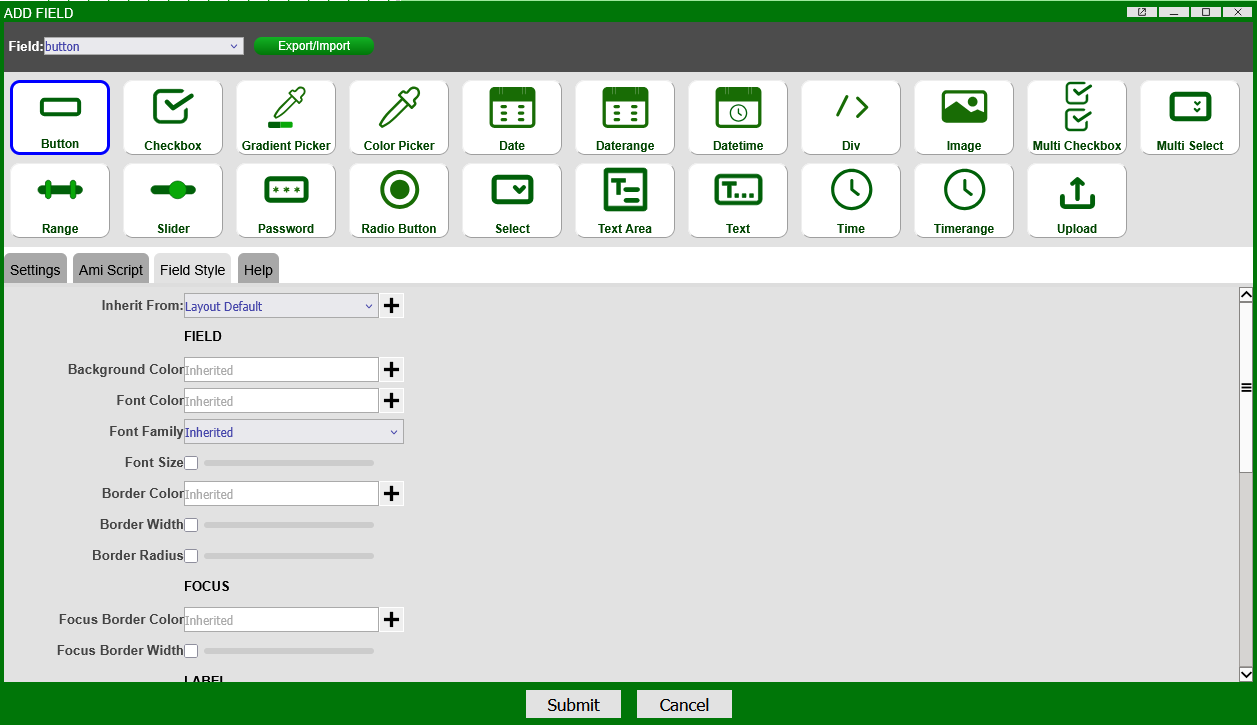Open the Font Family dropdown
Screen dimensions: 1257x725
tap(294, 432)
